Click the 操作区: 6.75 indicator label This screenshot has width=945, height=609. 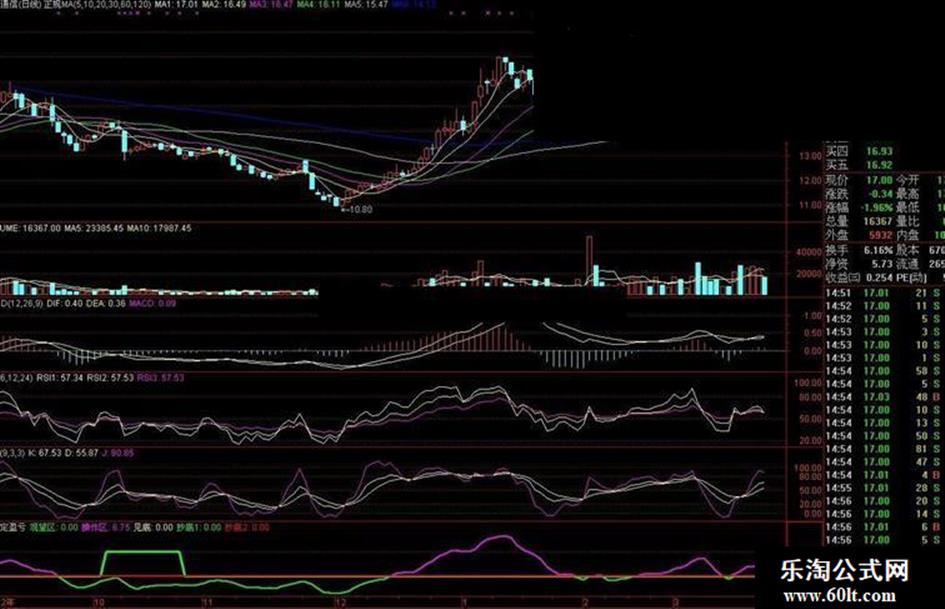tap(105, 528)
